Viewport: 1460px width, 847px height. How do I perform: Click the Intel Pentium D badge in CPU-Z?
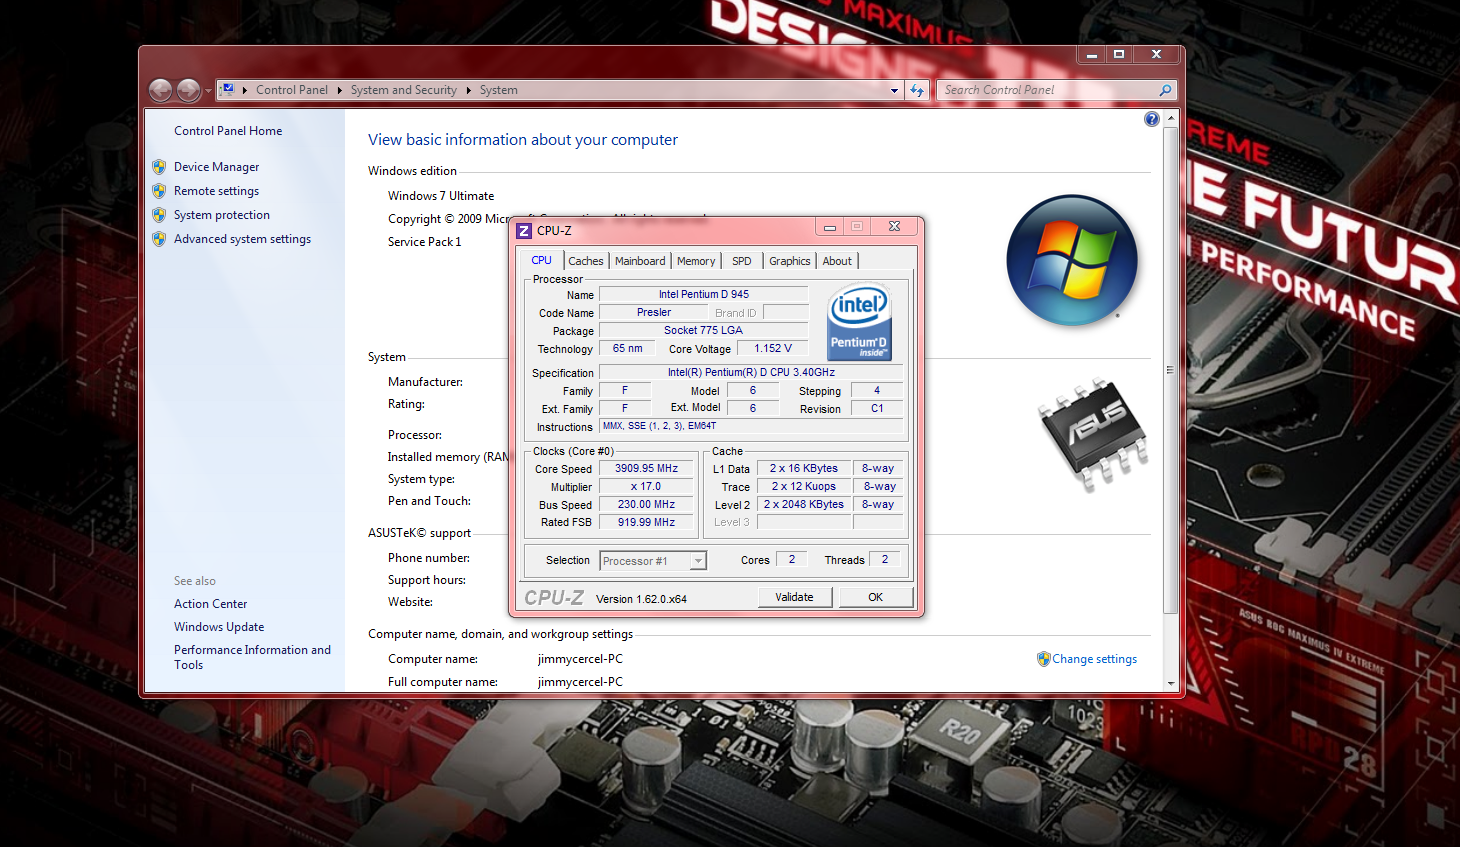pos(859,322)
